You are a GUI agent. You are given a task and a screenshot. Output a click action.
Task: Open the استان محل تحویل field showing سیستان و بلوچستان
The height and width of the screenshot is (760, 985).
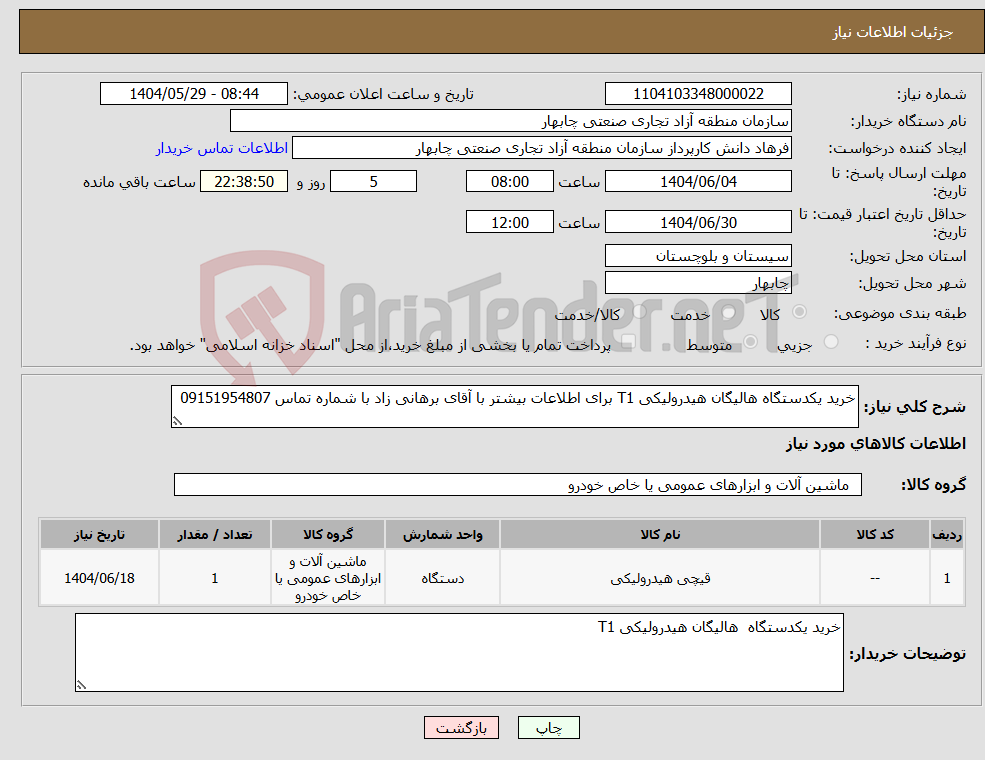(698, 255)
